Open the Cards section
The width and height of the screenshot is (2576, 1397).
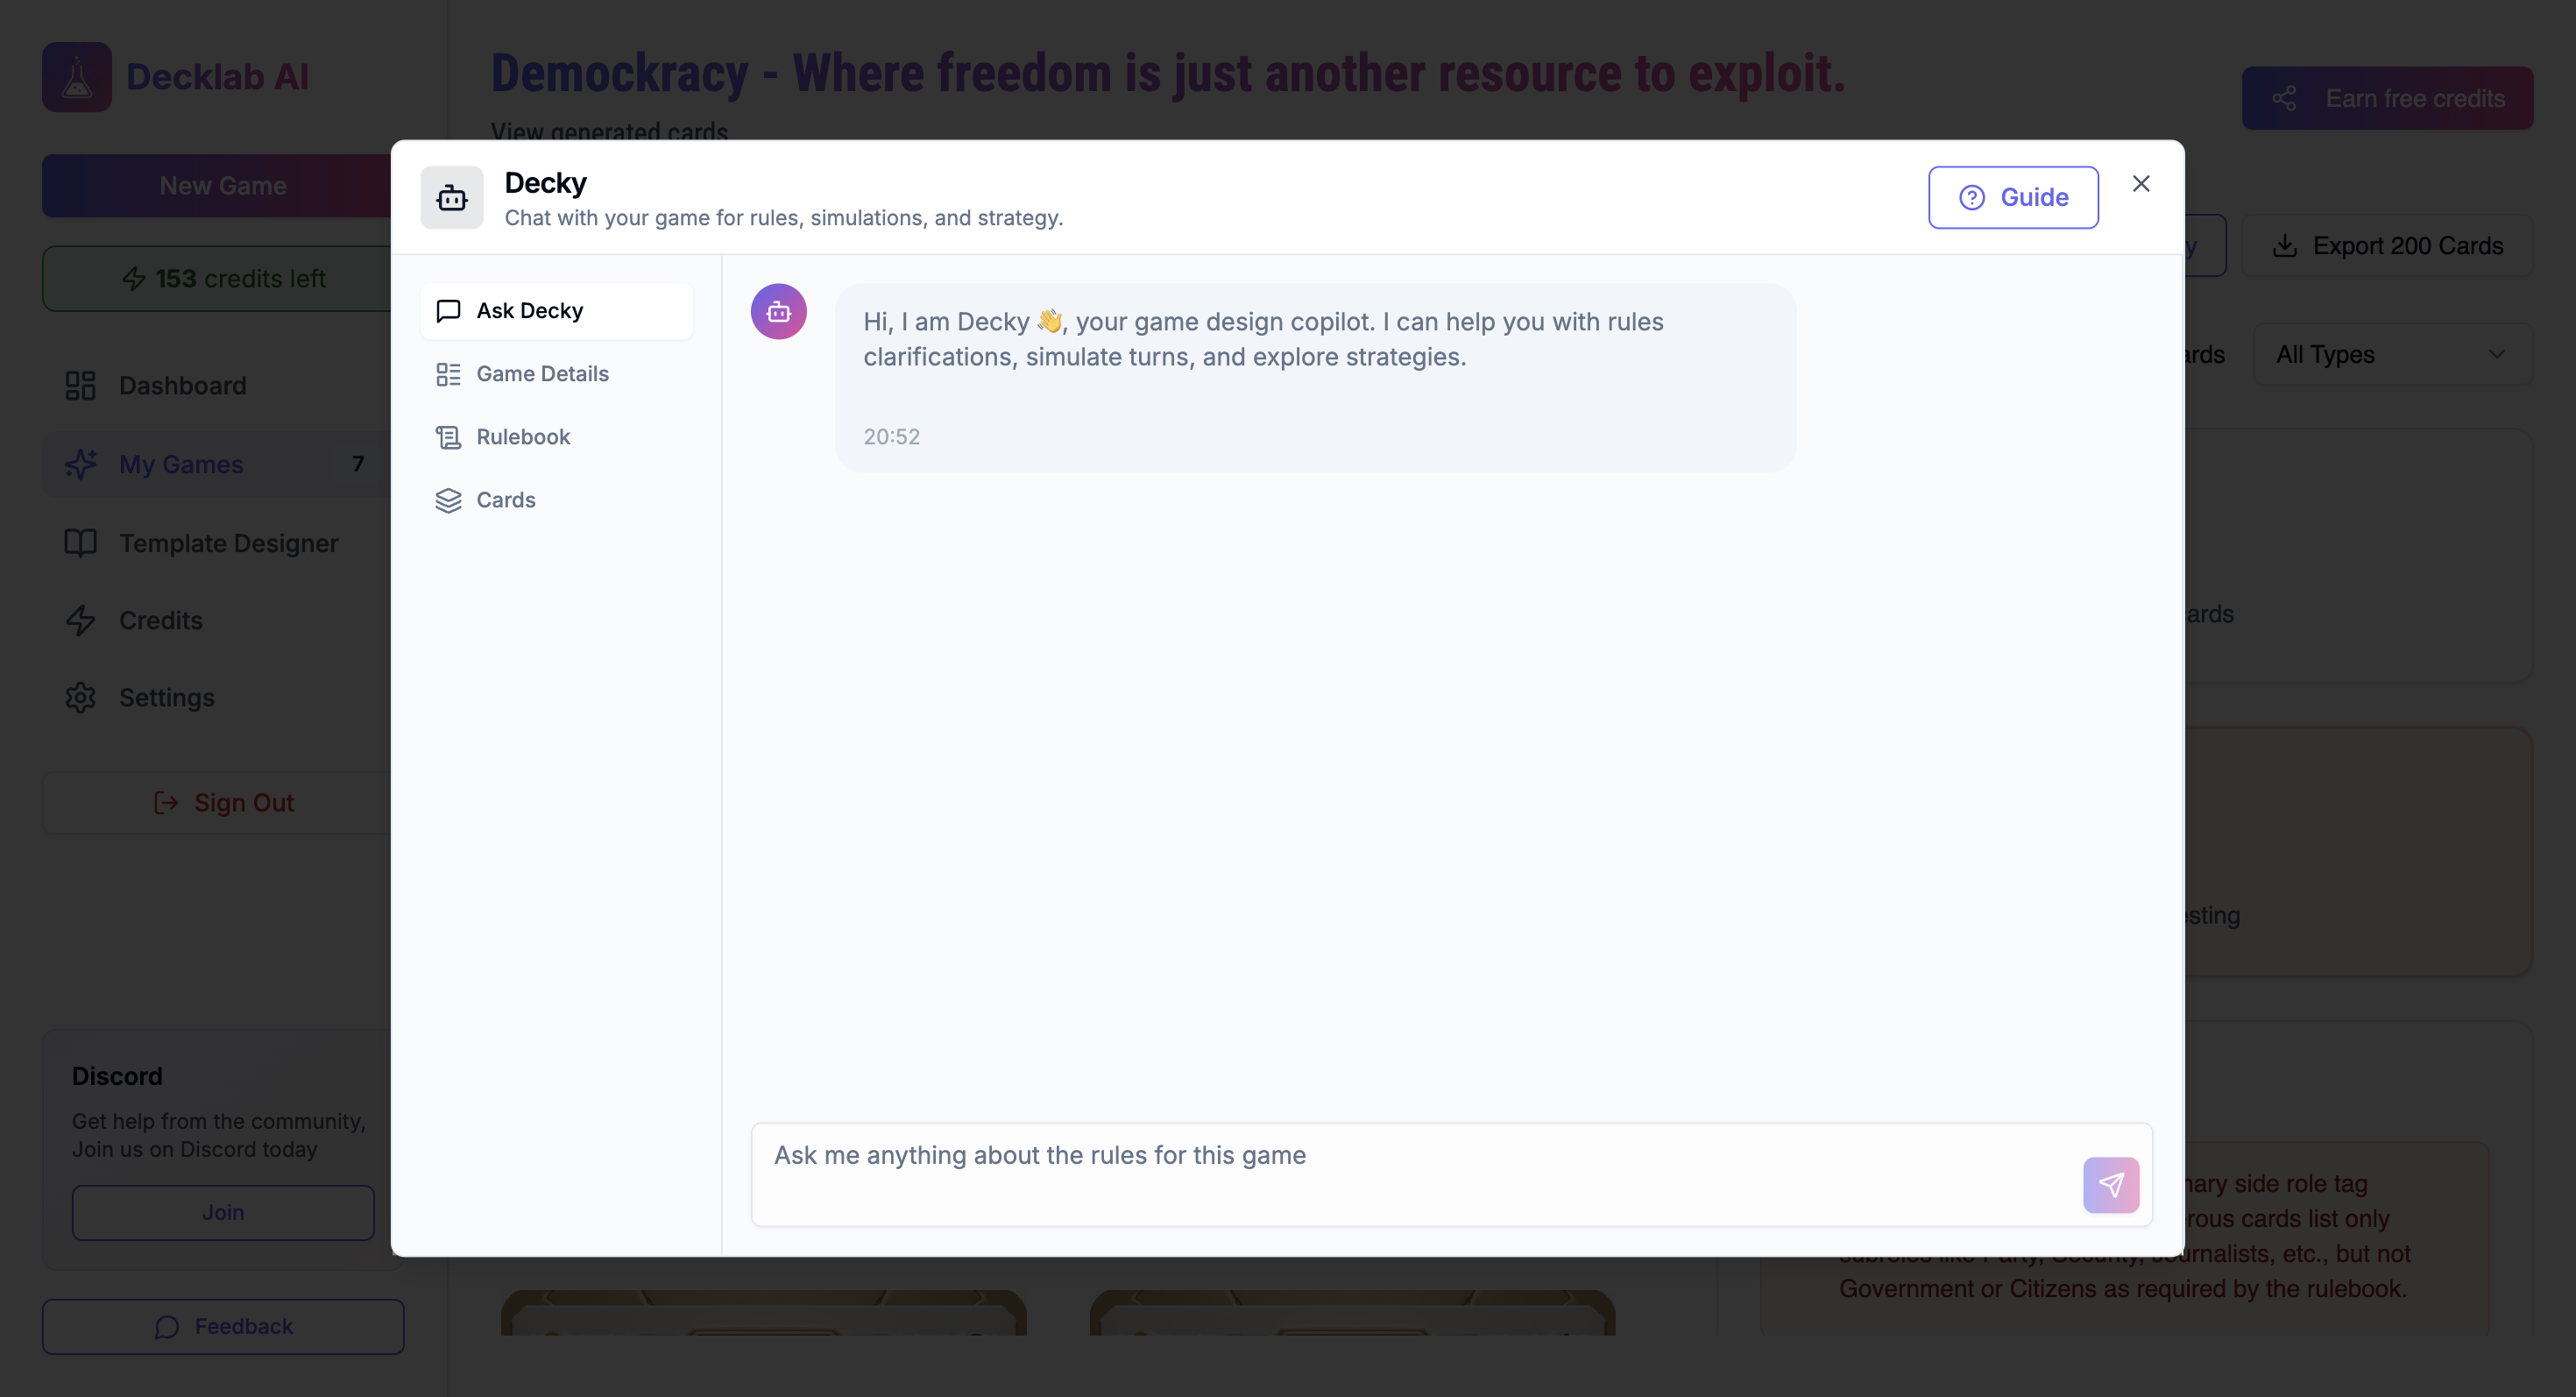tap(505, 500)
